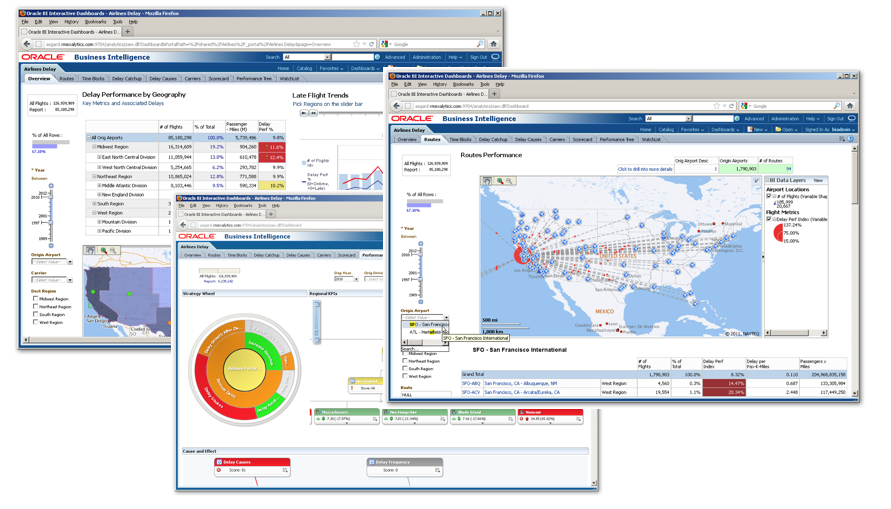Viewport: 891px width, 509px height.
Task: Click maximize icon at map top-right corner
Action: [756, 181]
